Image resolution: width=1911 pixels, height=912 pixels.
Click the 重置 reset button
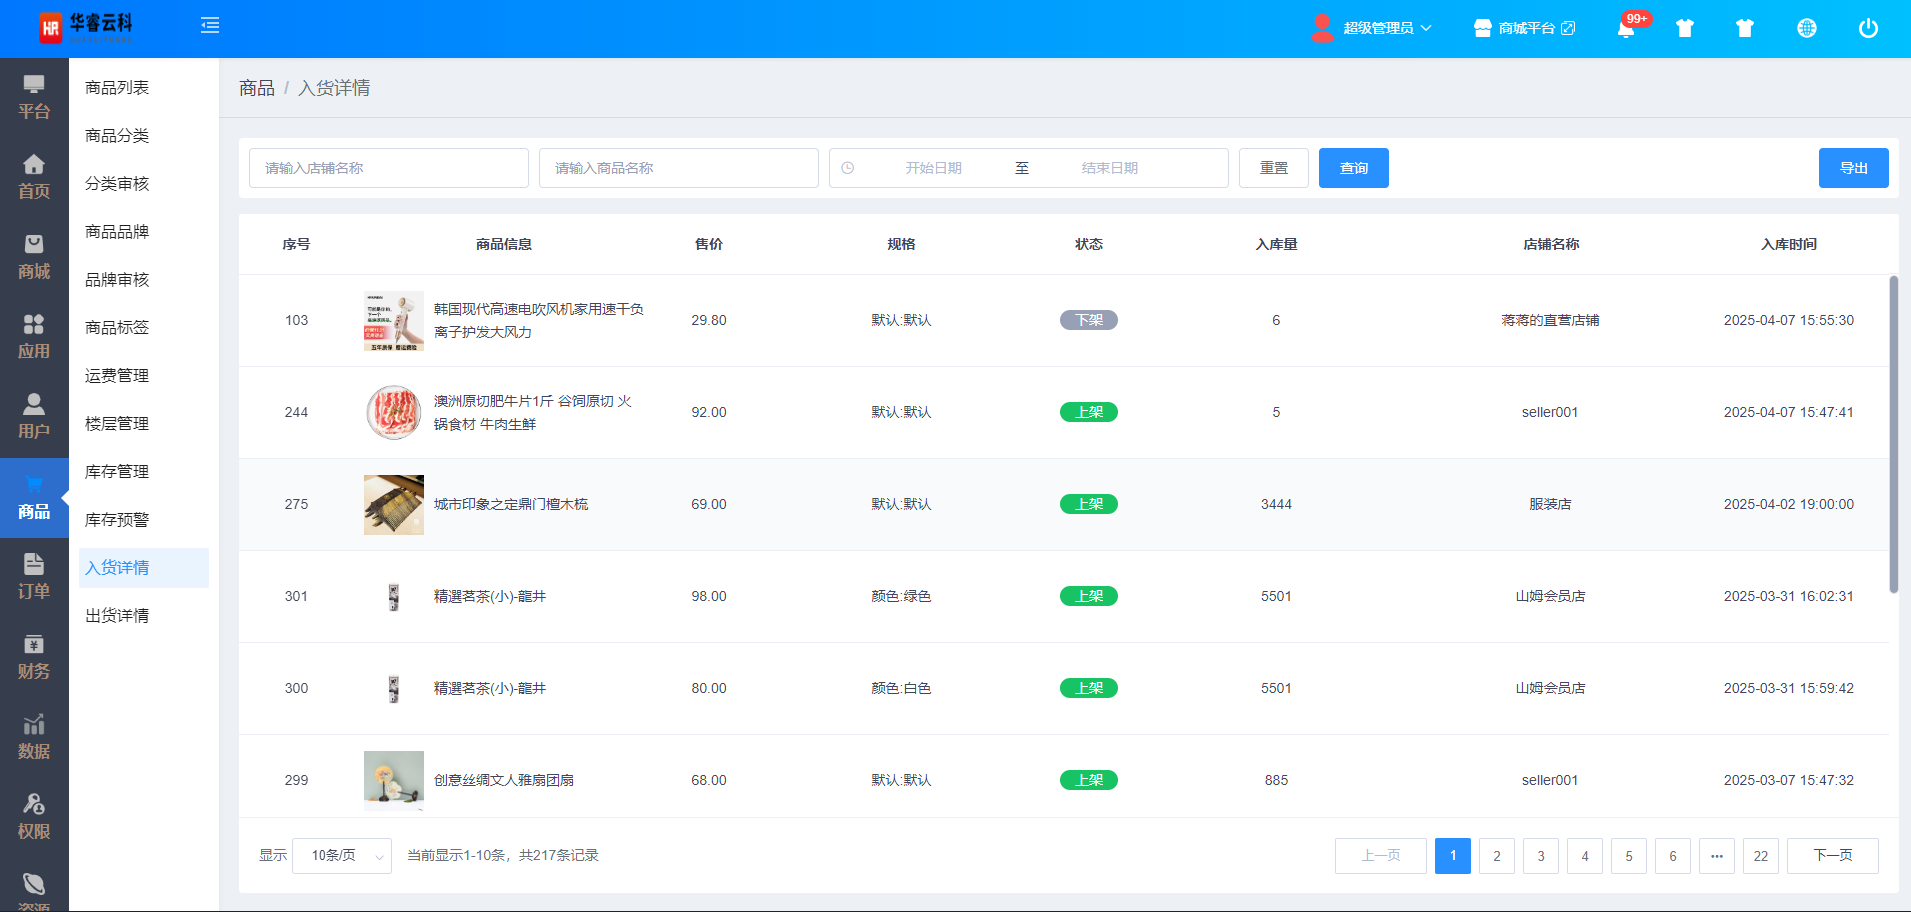(x=1273, y=168)
